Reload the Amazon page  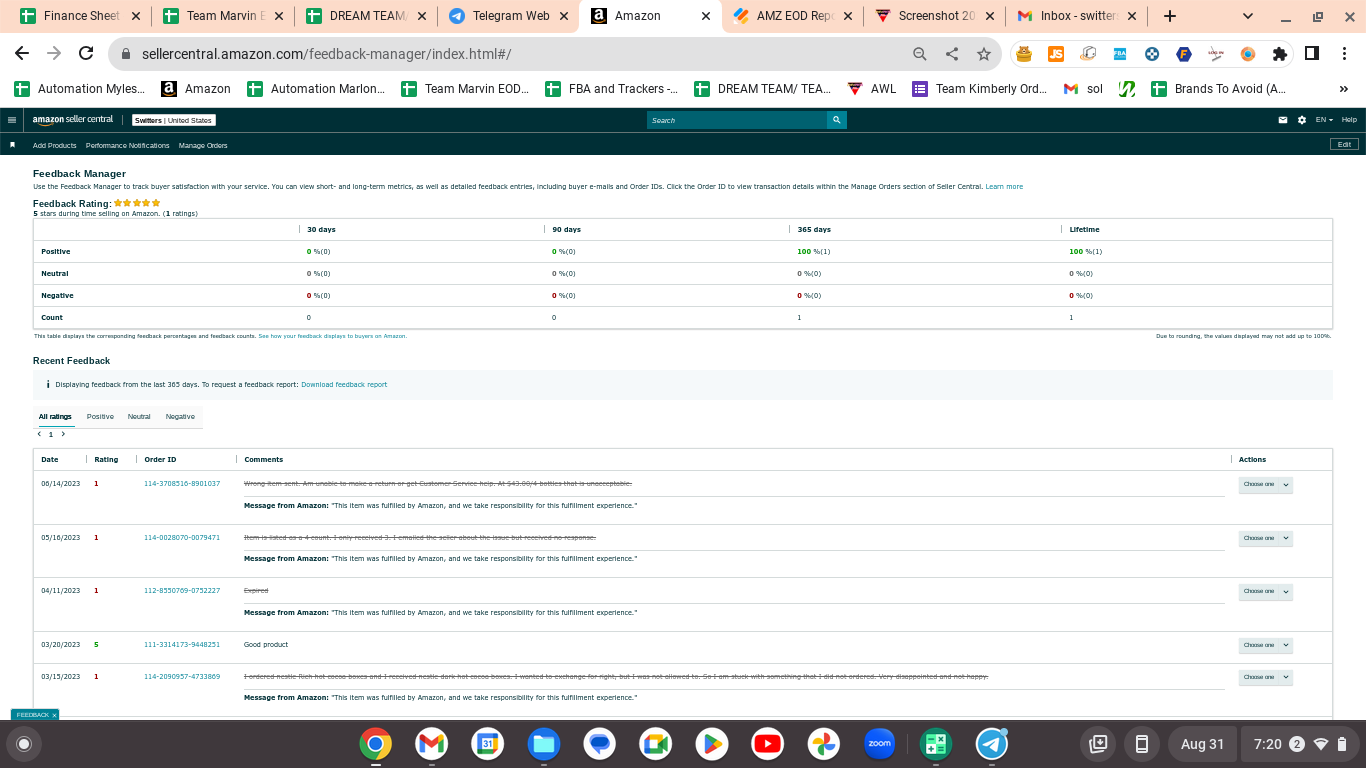tap(86, 54)
